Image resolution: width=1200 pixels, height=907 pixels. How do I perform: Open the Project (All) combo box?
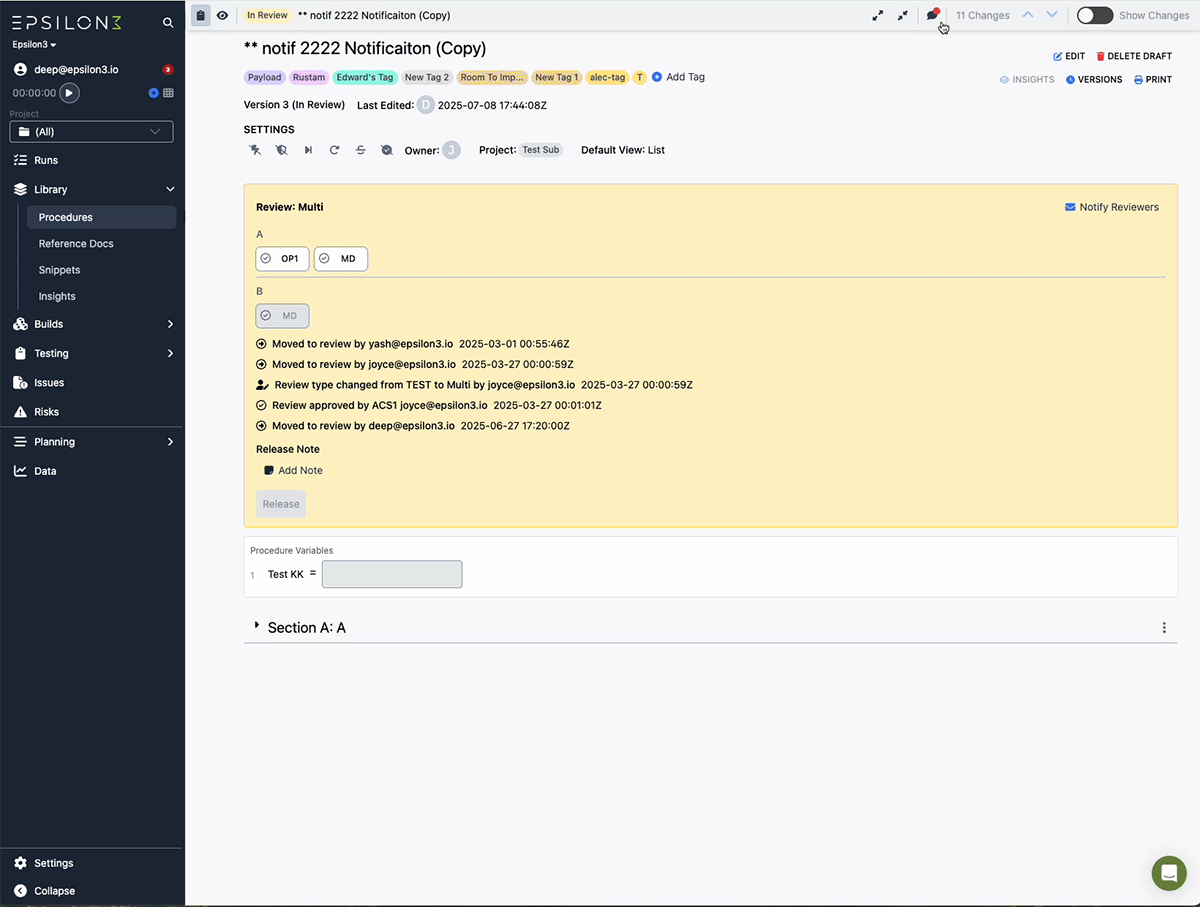[x=91, y=131]
